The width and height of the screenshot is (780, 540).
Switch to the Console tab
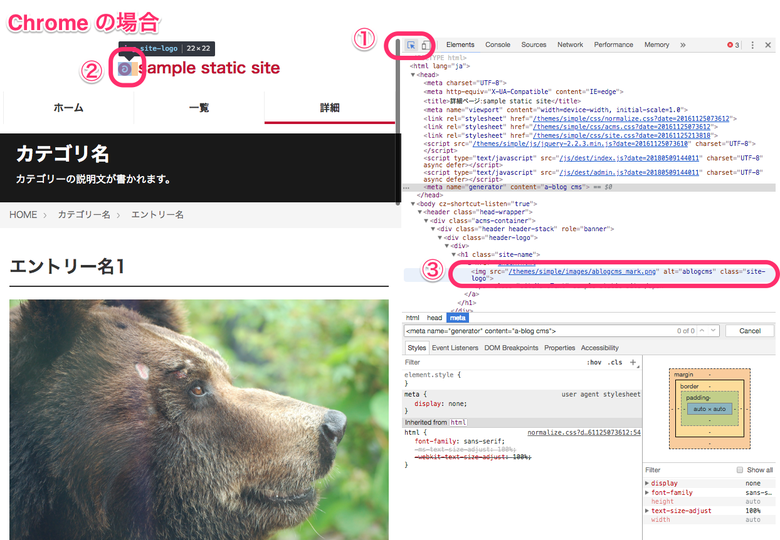tap(497, 45)
